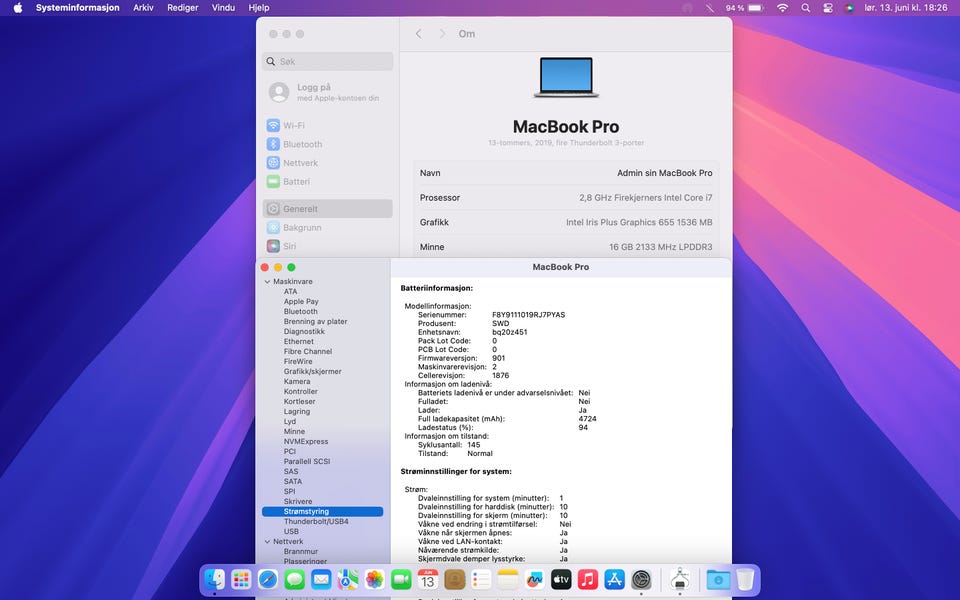This screenshot has height=600, width=960.
Task: Launch Safari from the Dock
Action: point(268,579)
